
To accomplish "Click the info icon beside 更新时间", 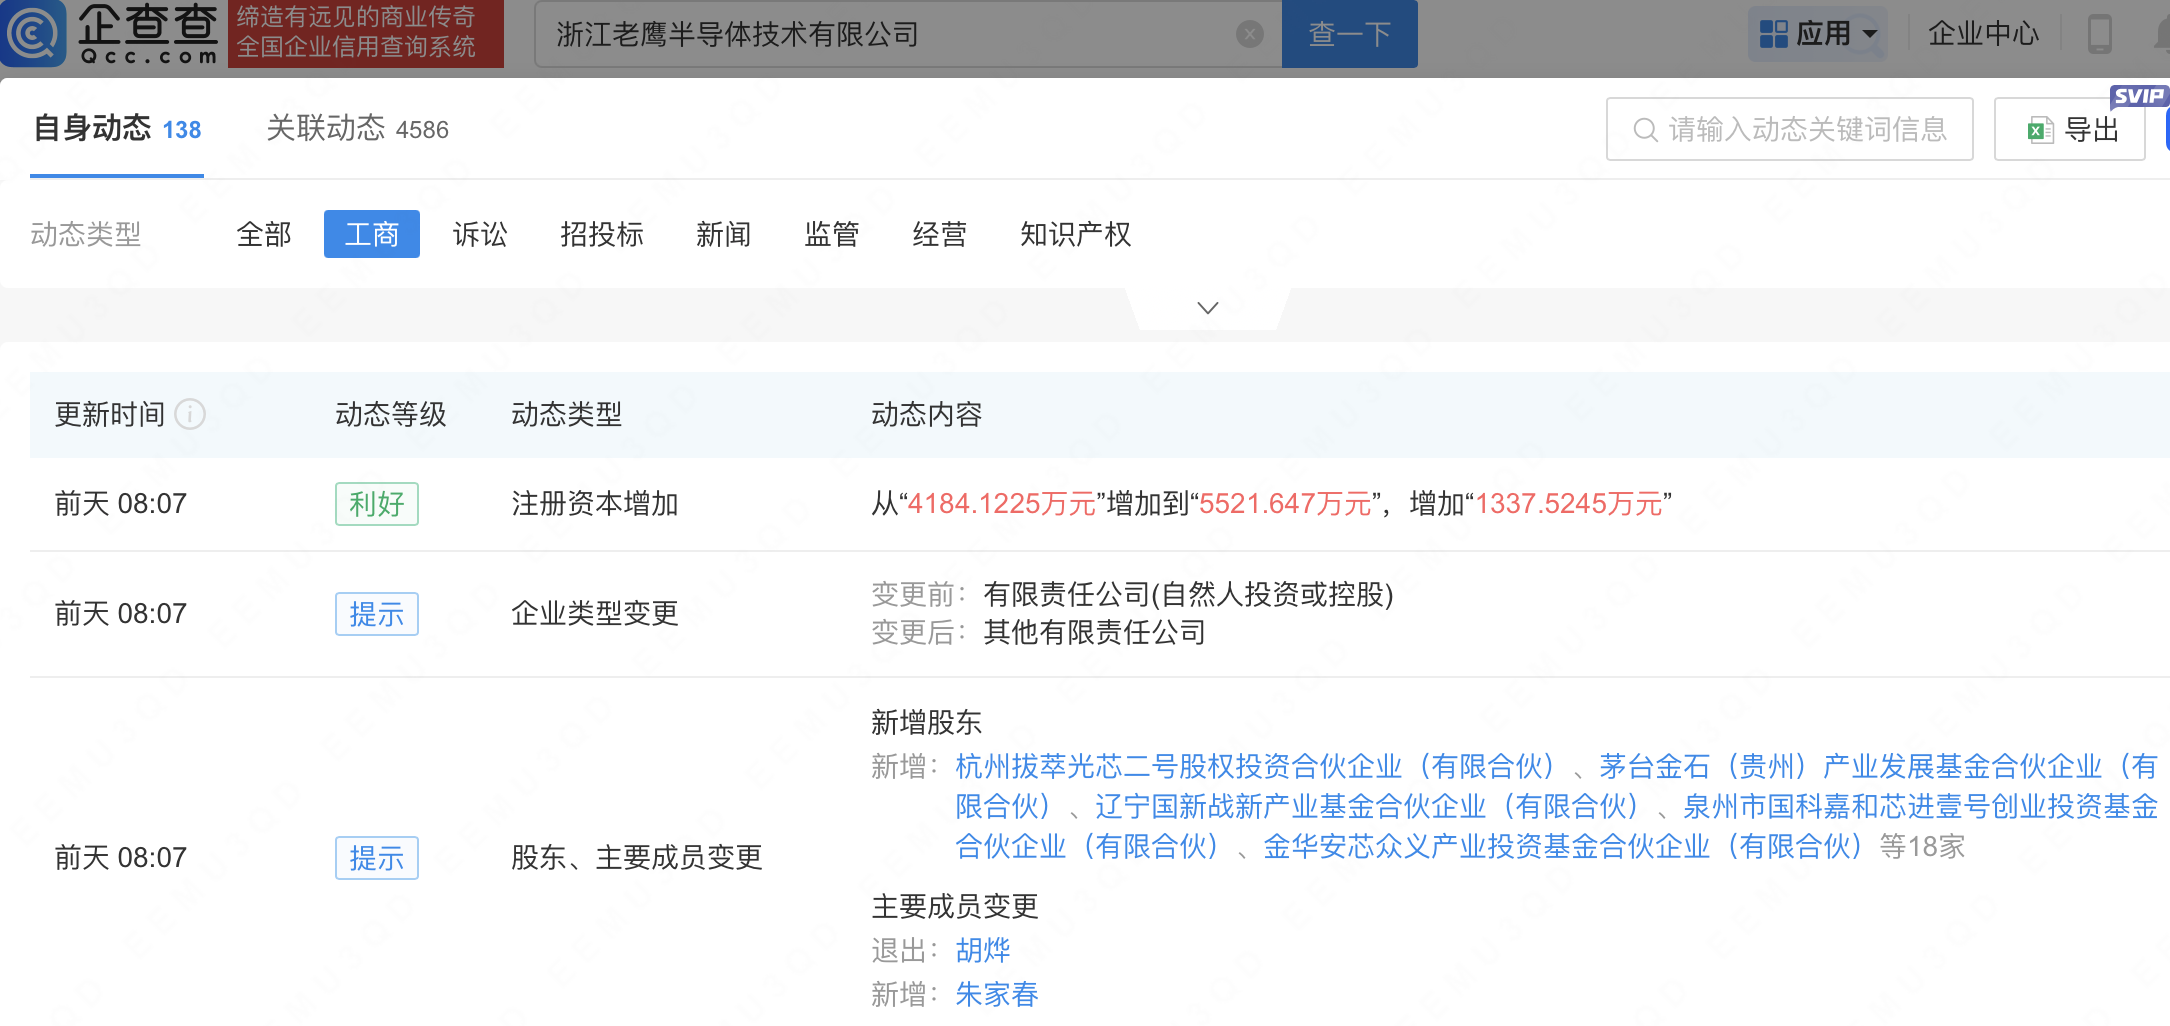I will point(190,414).
